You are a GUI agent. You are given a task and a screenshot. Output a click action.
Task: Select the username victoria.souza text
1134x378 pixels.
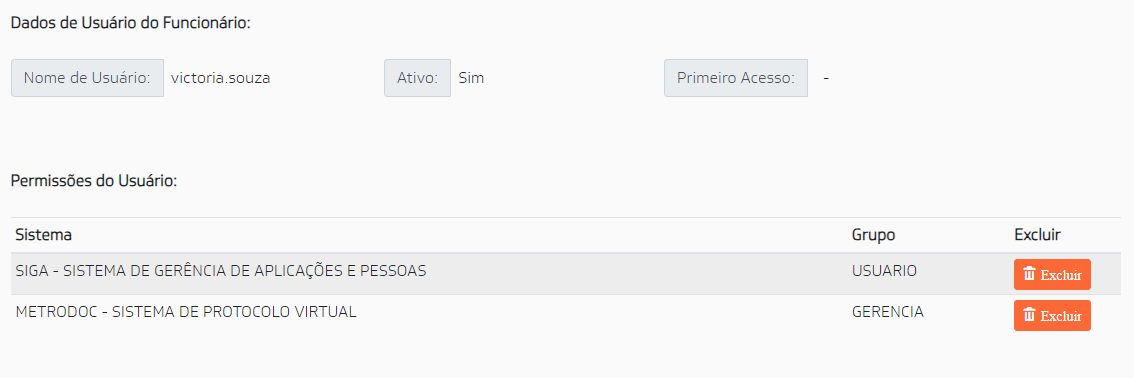click(221, 78)
